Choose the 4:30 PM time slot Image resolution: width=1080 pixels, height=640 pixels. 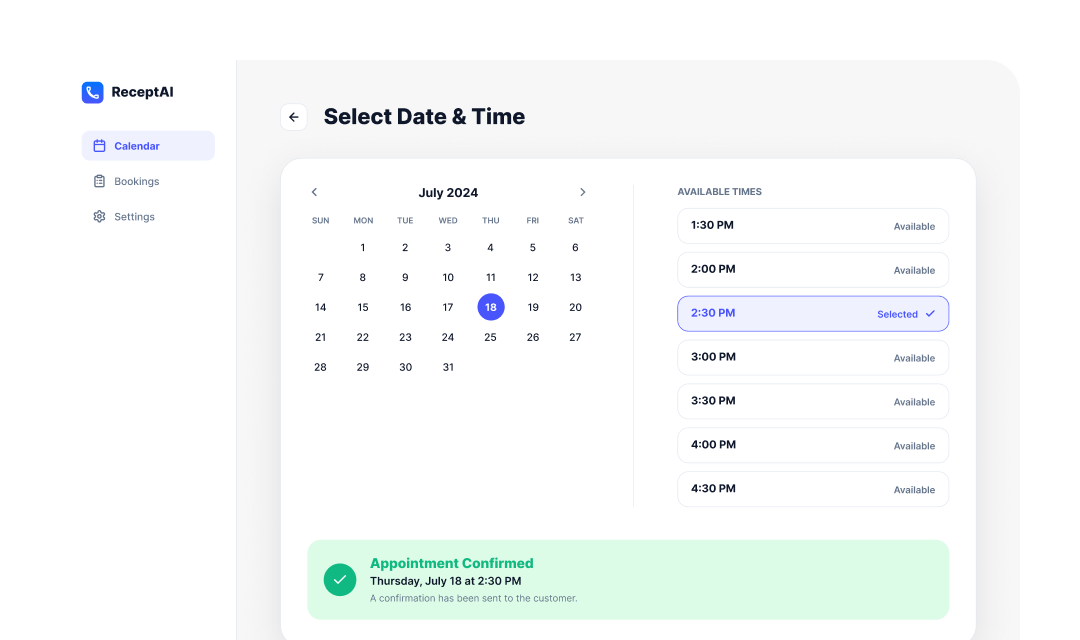point(813,489)
